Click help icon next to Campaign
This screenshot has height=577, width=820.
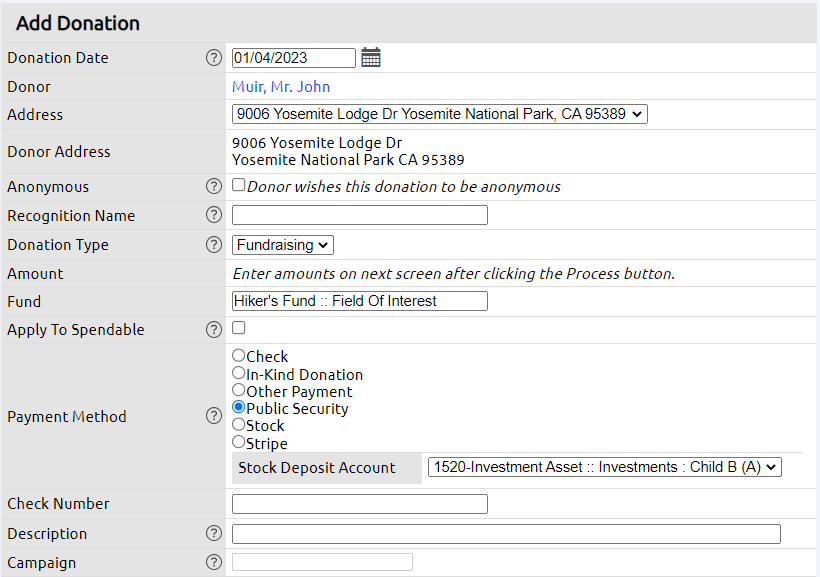[x=213, y=562]
